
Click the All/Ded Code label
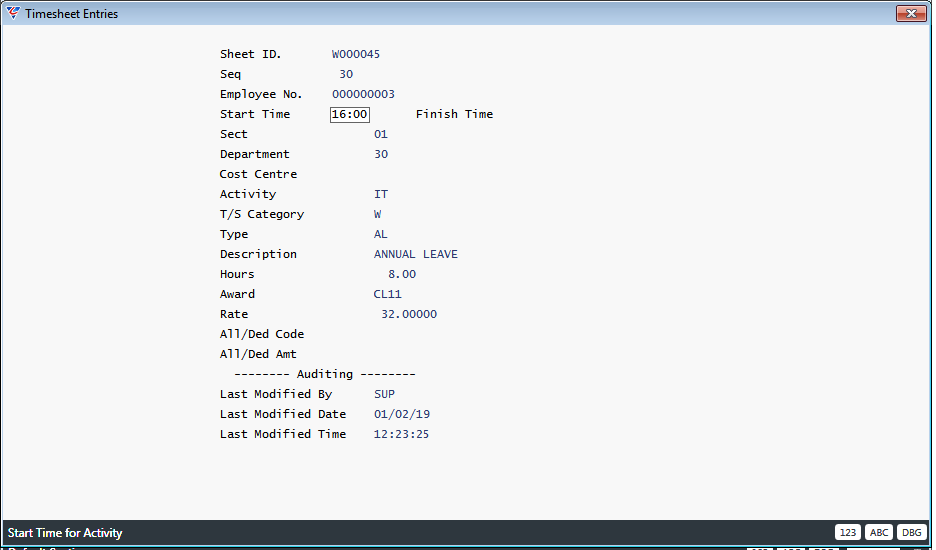[x=262, y=334]
